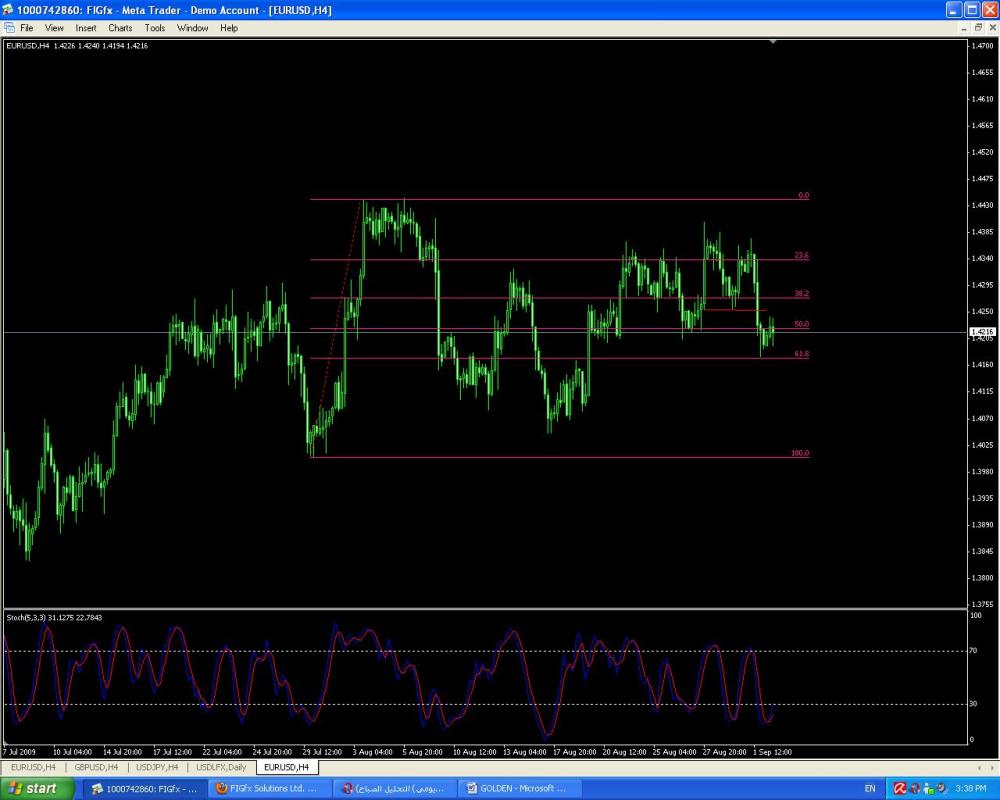Open GOLDEN - Microsoft taskbar button
The width and height of the screenshot is (1000, 800).
tap(520, 789)
